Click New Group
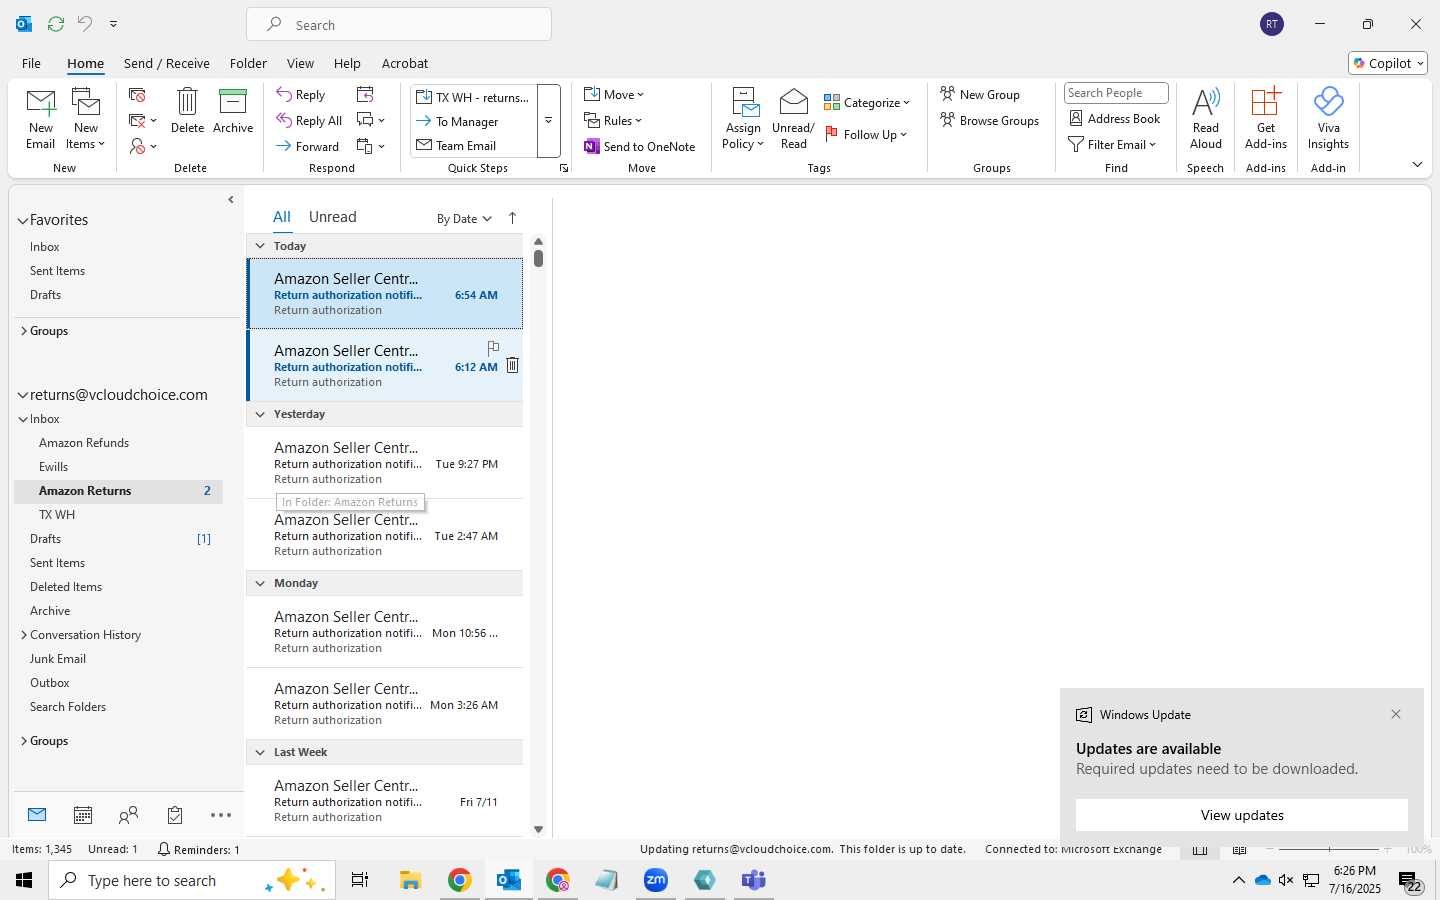This screenshot has width=1440, height=900. click(x=980, y=95)
